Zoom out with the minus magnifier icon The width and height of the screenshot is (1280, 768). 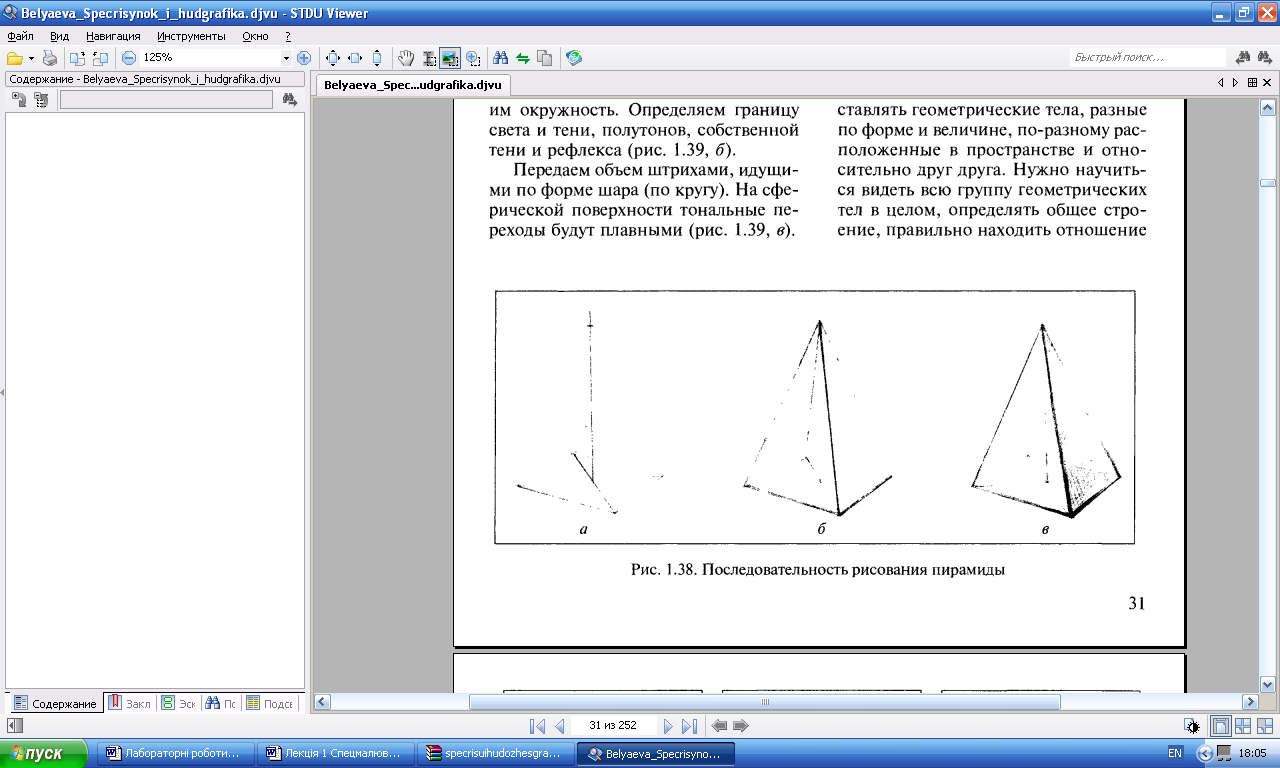(x=129, y=58)
